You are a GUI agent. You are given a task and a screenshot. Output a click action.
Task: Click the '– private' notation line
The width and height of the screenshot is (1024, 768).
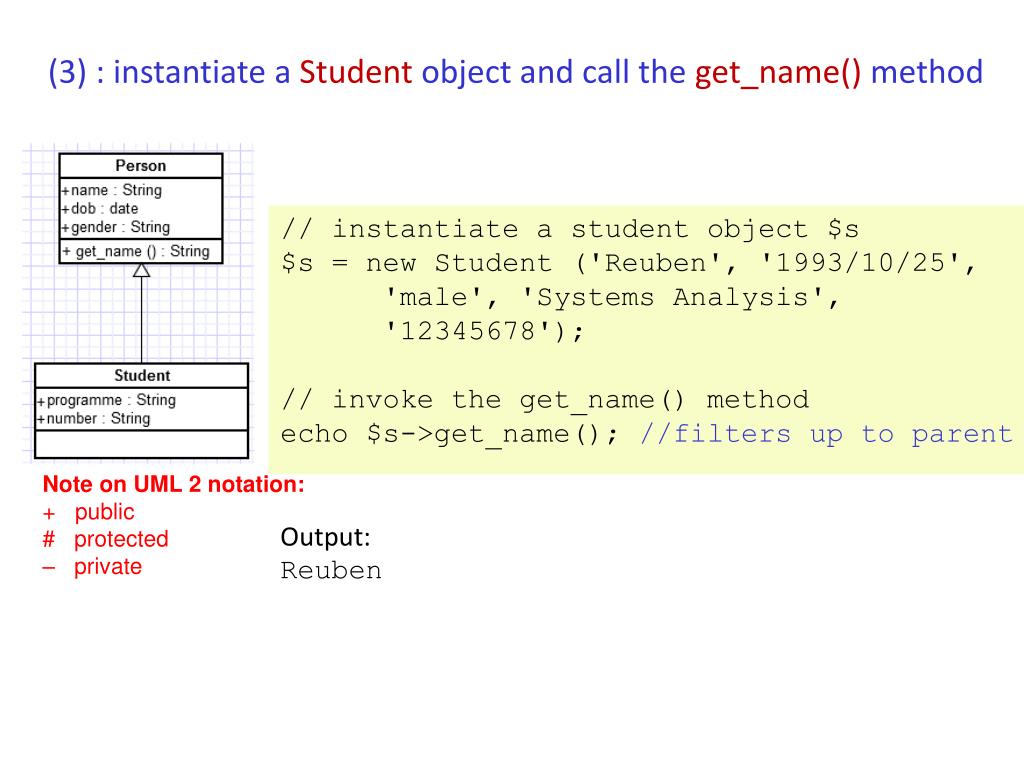[91, 566]
